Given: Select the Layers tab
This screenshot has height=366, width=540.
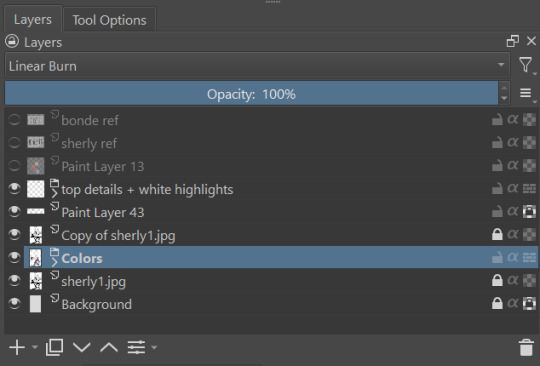Looking at the screenshot, I should [x=33, y=19].
